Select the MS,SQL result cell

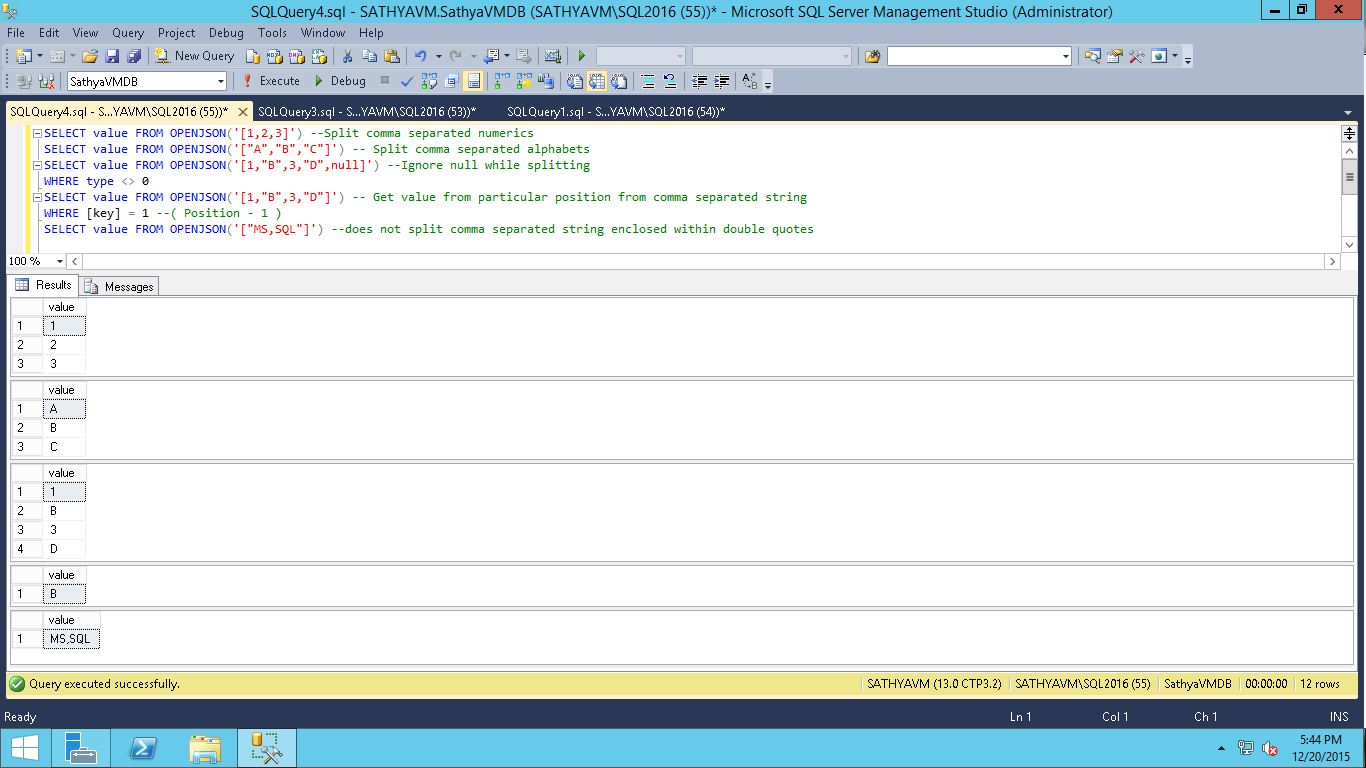tap(70, 636)
